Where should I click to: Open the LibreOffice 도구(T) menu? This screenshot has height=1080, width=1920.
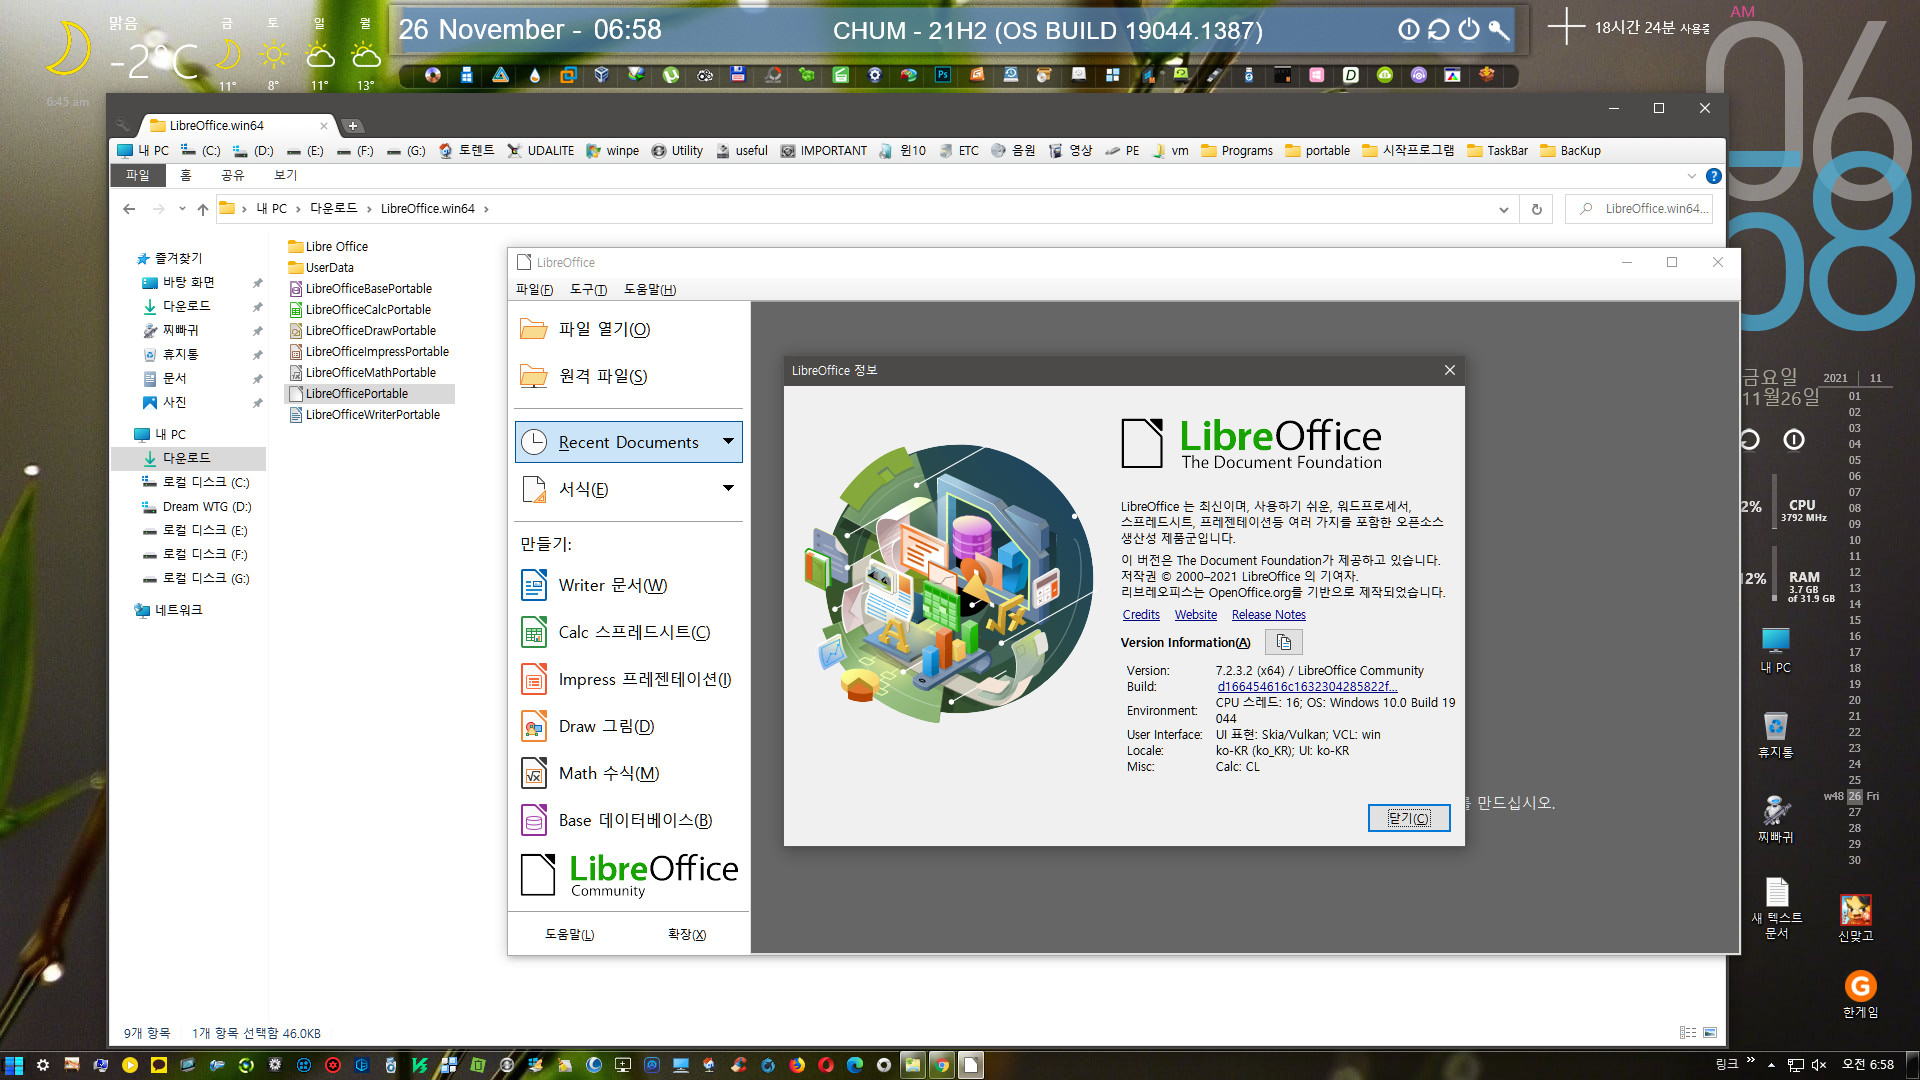coord(588,290)
